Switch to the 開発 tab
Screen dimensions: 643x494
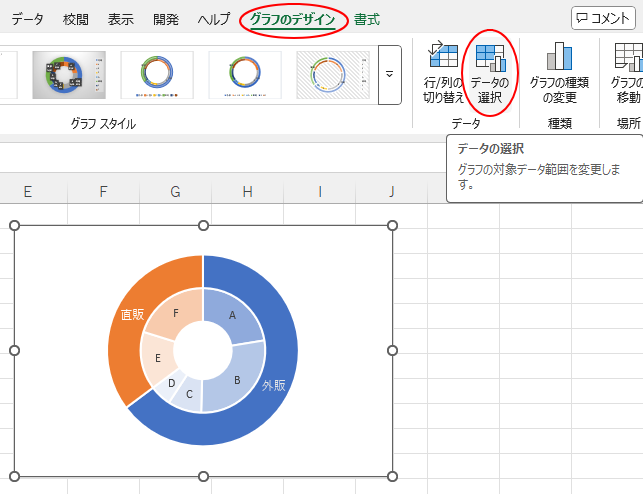[166, 19]
